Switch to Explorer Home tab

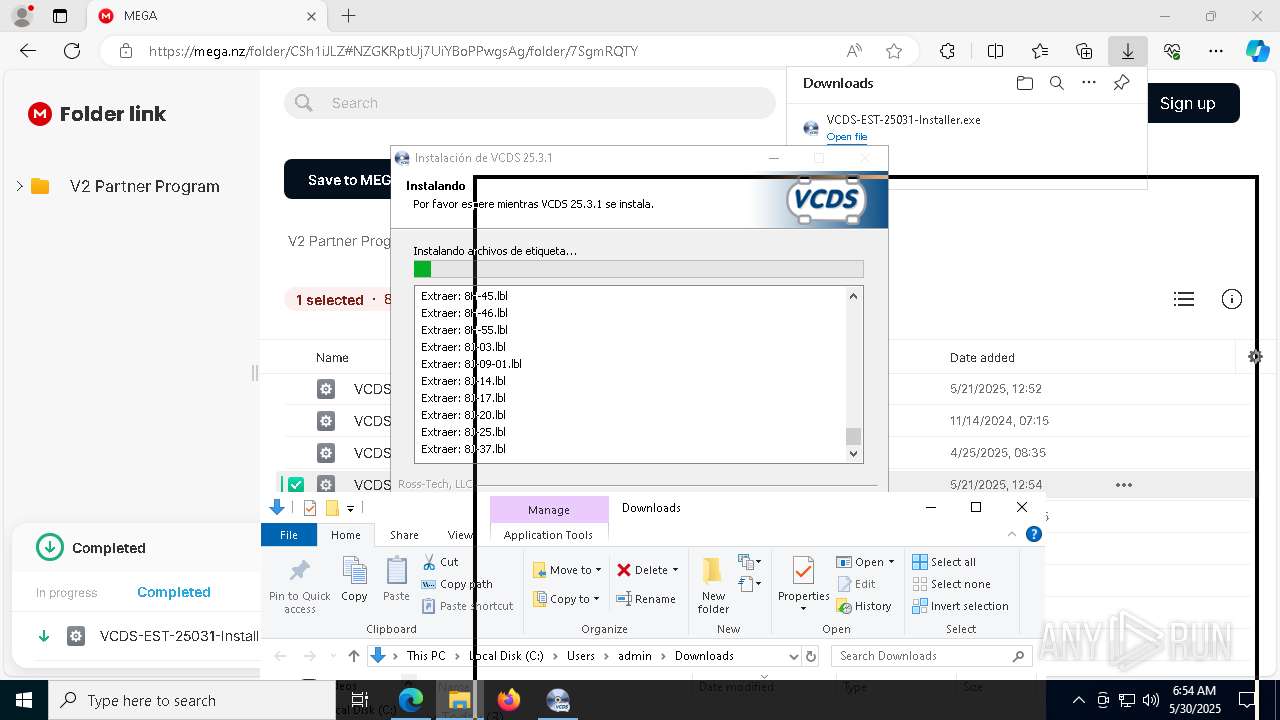tap(346, 535)
